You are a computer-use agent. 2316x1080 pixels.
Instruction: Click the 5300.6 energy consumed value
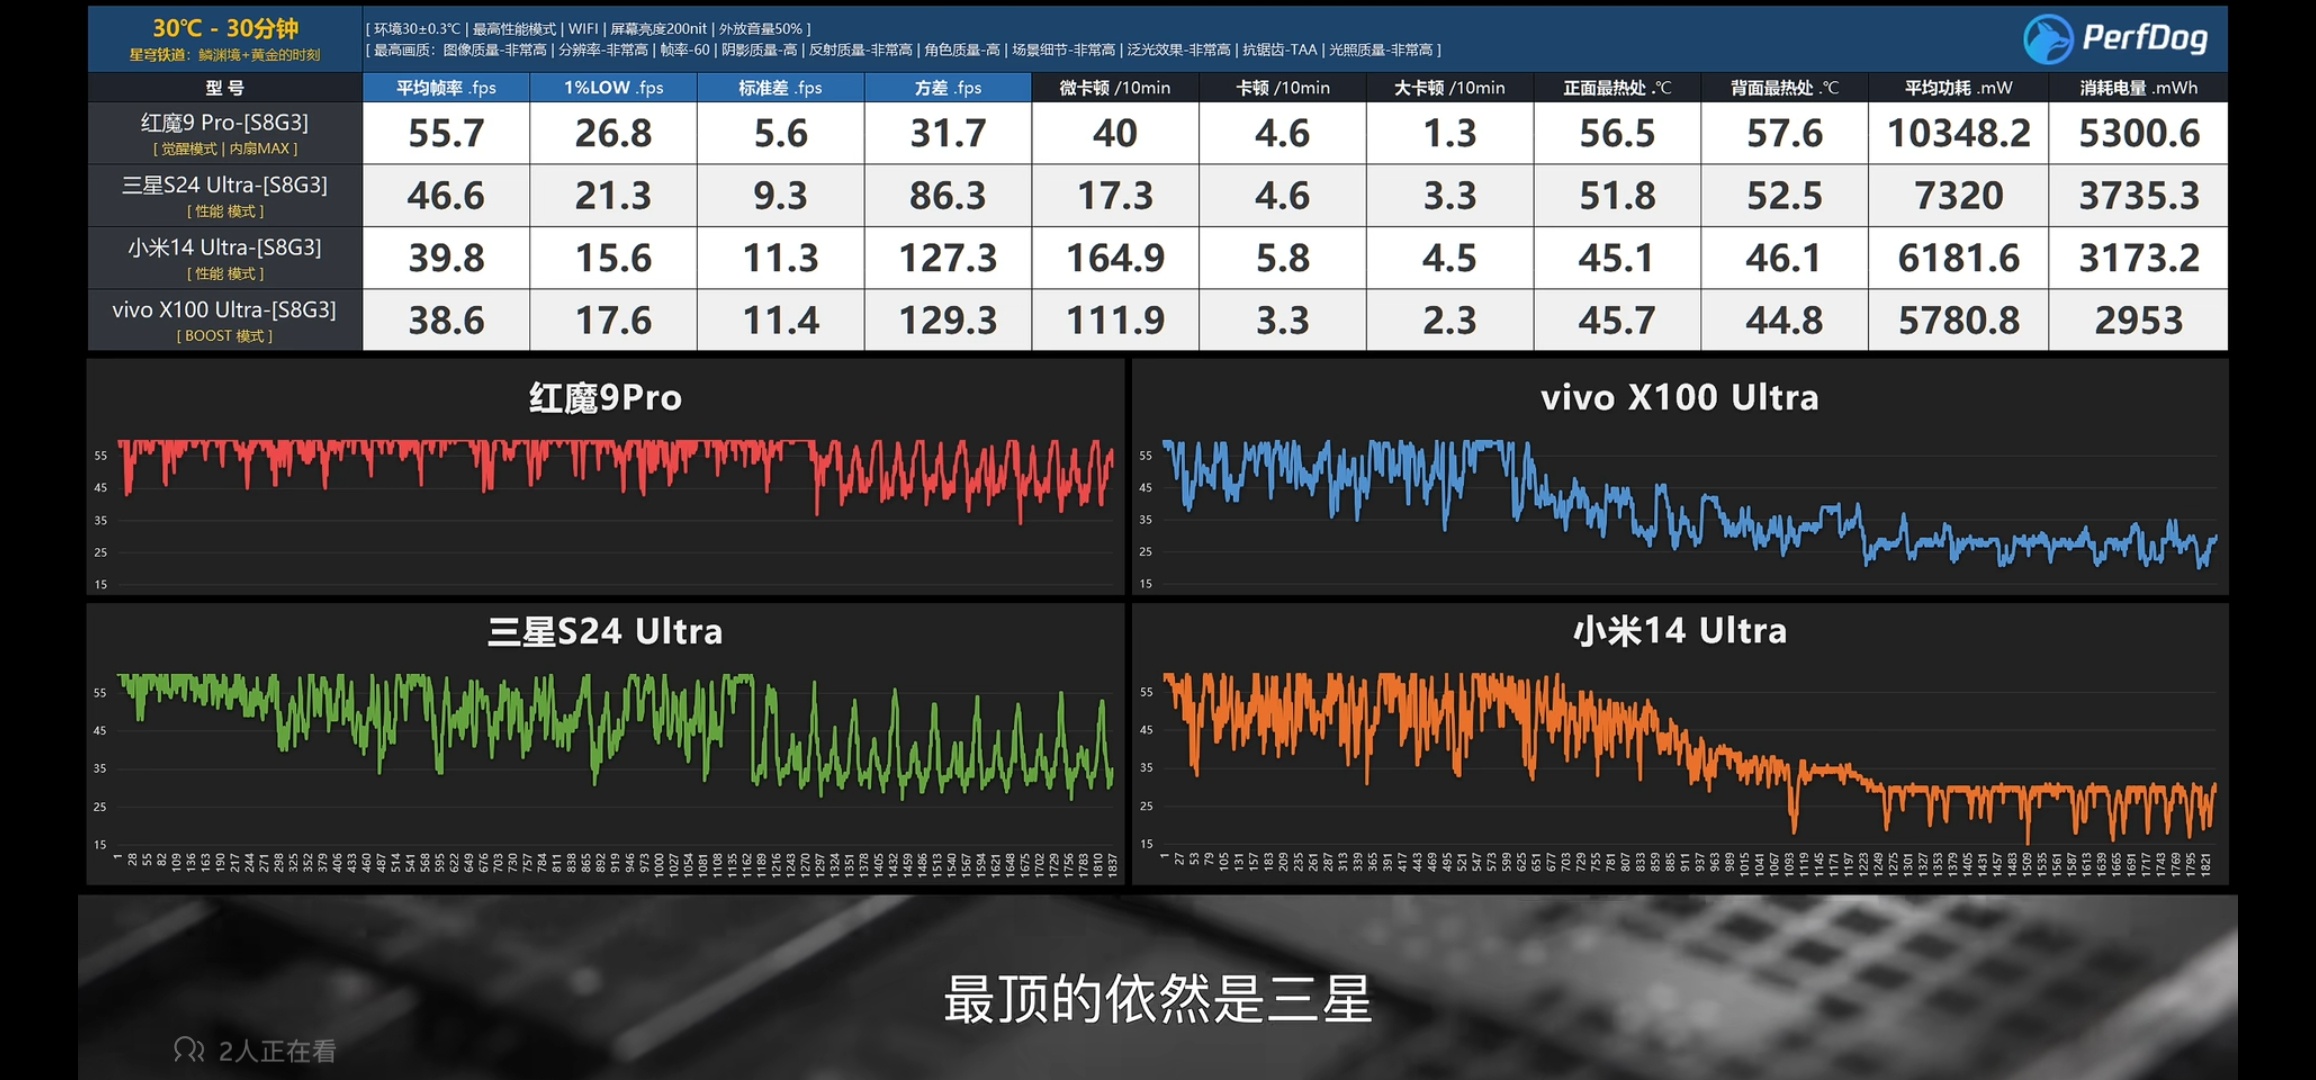click(2139, 133)
